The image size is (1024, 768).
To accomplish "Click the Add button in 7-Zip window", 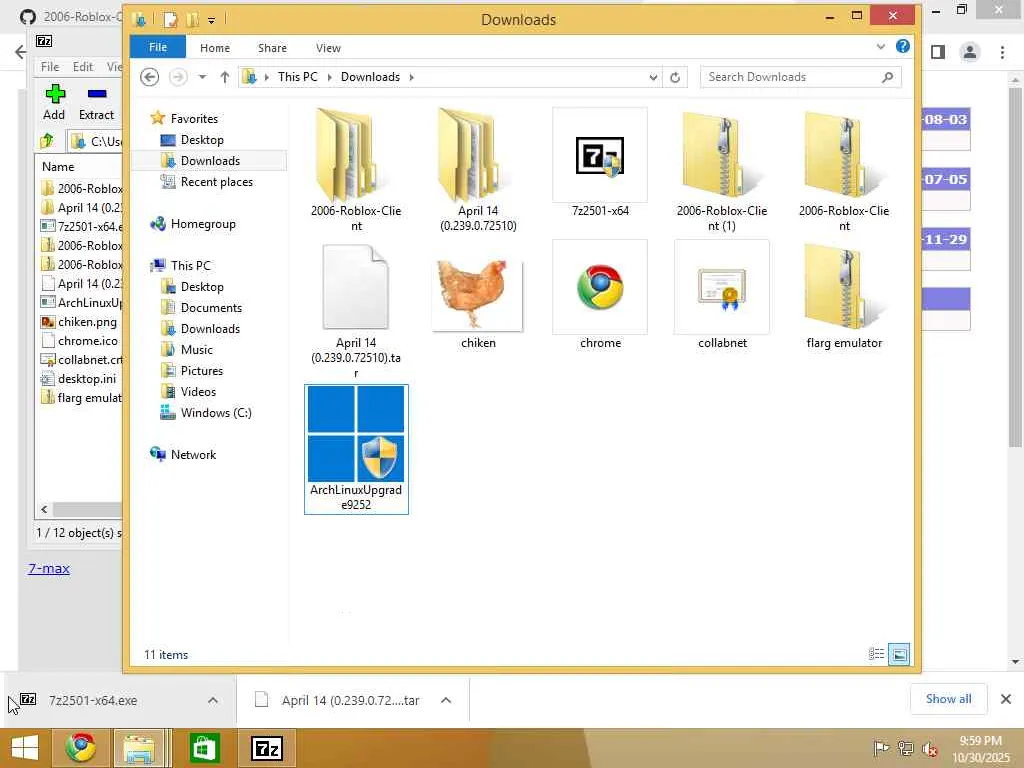I will (x=54, y=103).
